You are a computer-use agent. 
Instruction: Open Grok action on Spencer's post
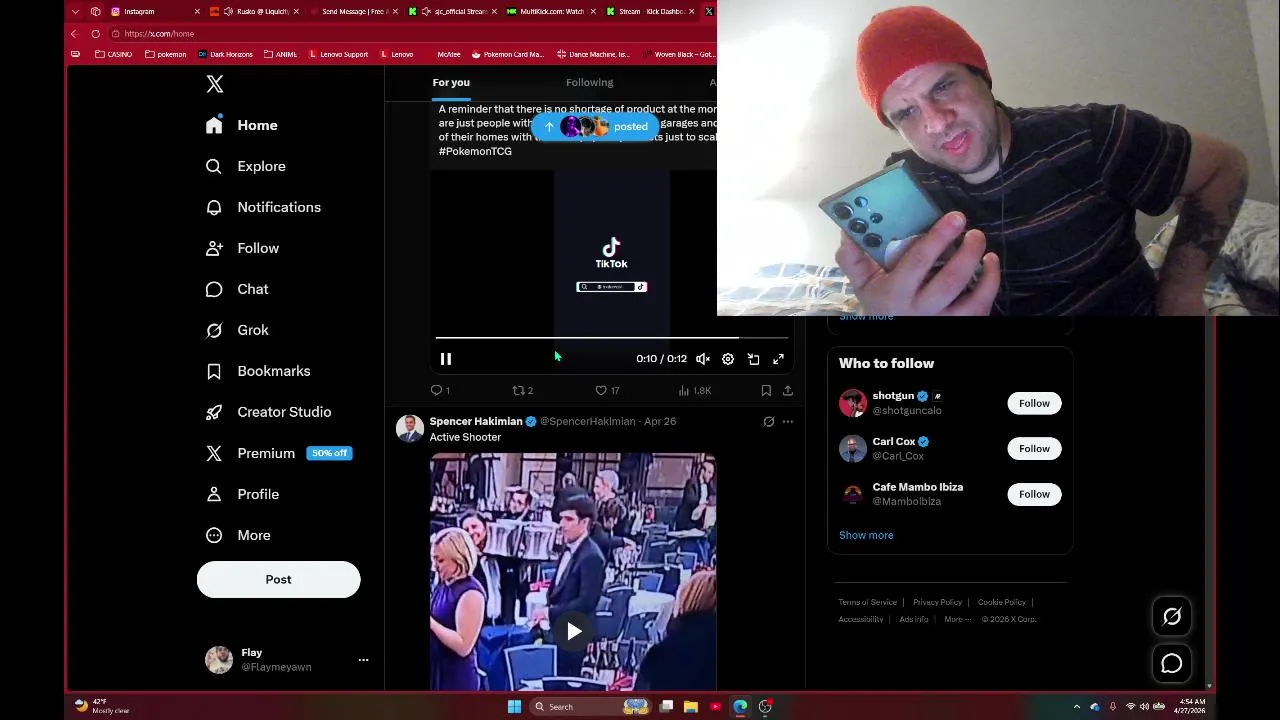768,422
